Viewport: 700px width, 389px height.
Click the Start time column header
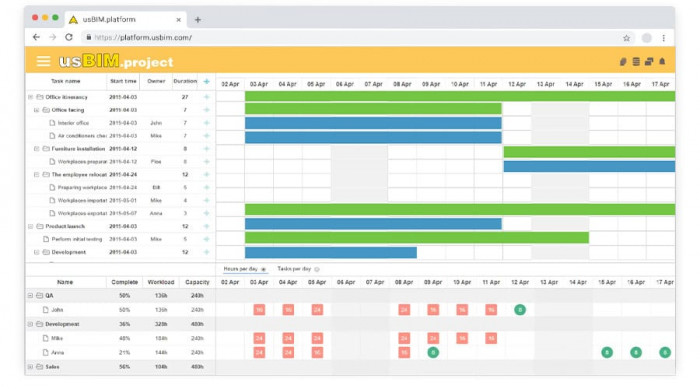click(x=123, y=81)
